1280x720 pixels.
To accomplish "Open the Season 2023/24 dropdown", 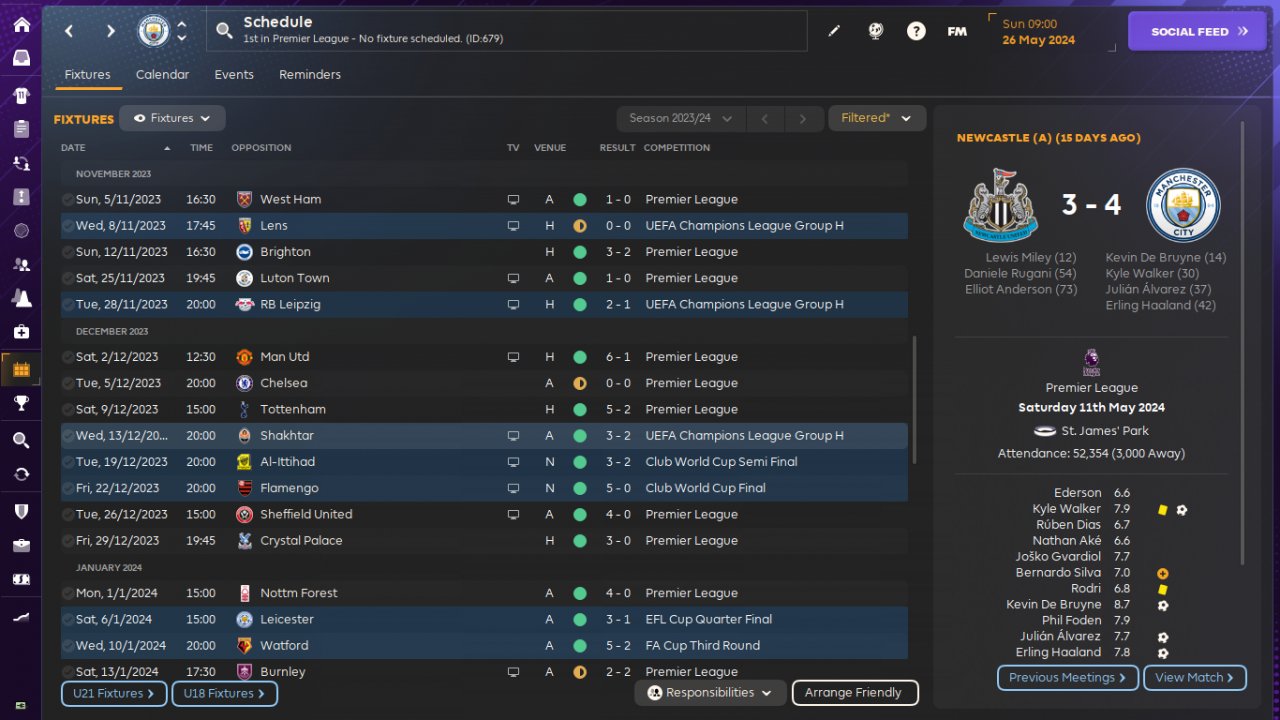I will [680, 118].
